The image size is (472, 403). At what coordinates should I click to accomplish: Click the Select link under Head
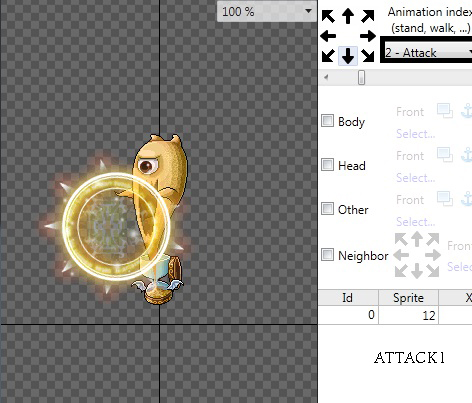pyautogui.click(x=415, y=178)
